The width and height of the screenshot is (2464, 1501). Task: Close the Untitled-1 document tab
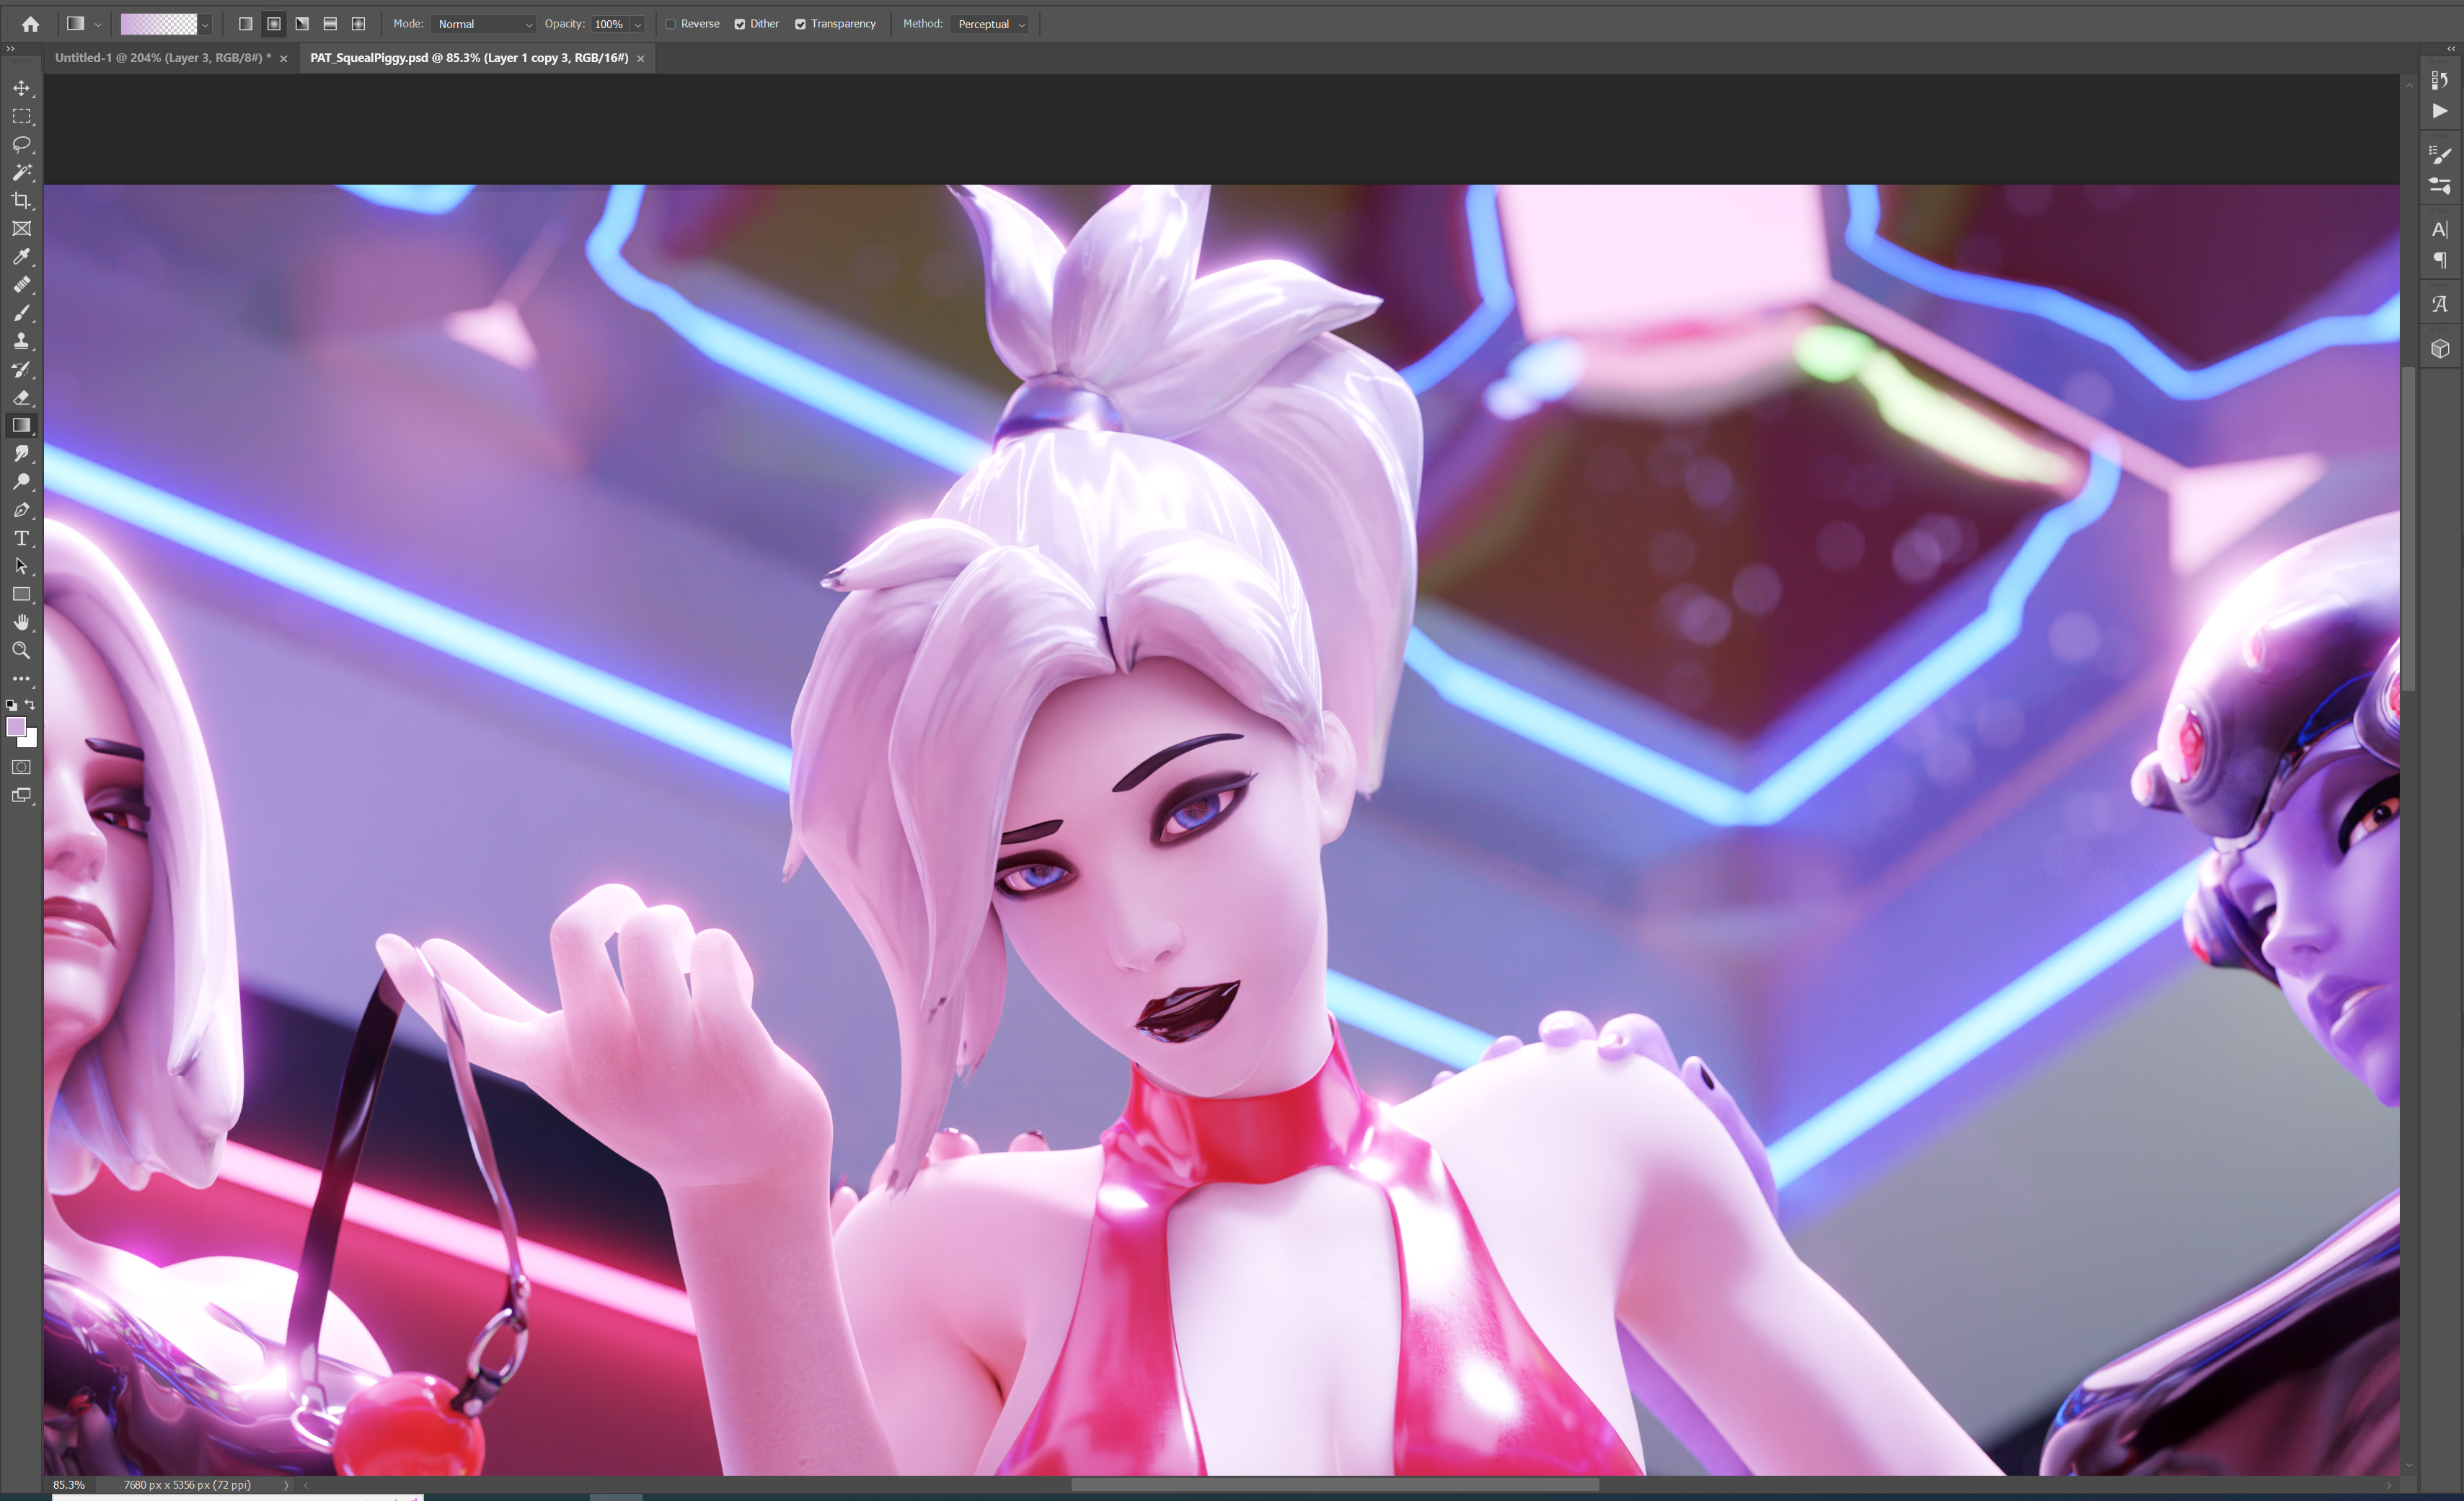[284, 59]
